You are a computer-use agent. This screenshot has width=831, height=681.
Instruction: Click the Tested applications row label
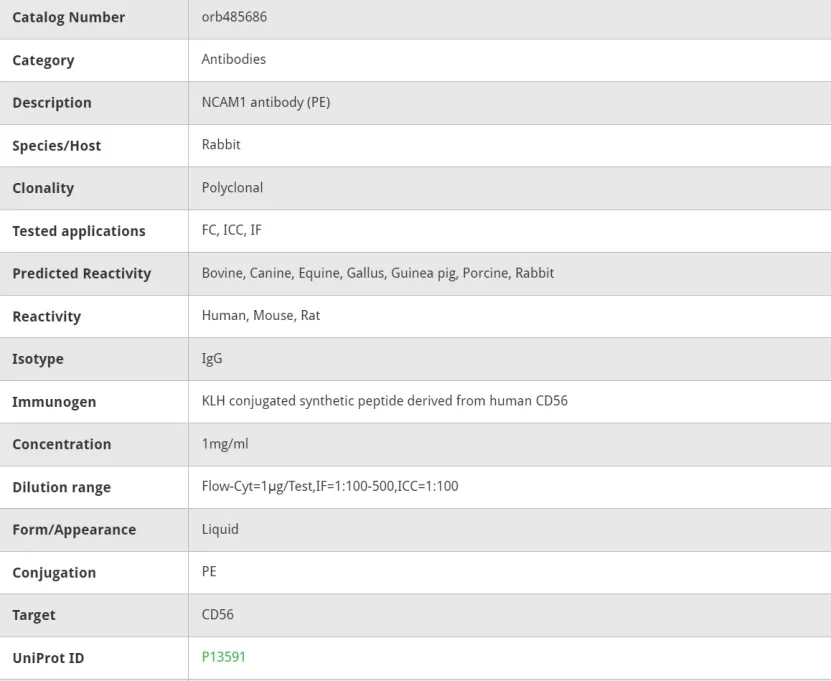(79, 231)
